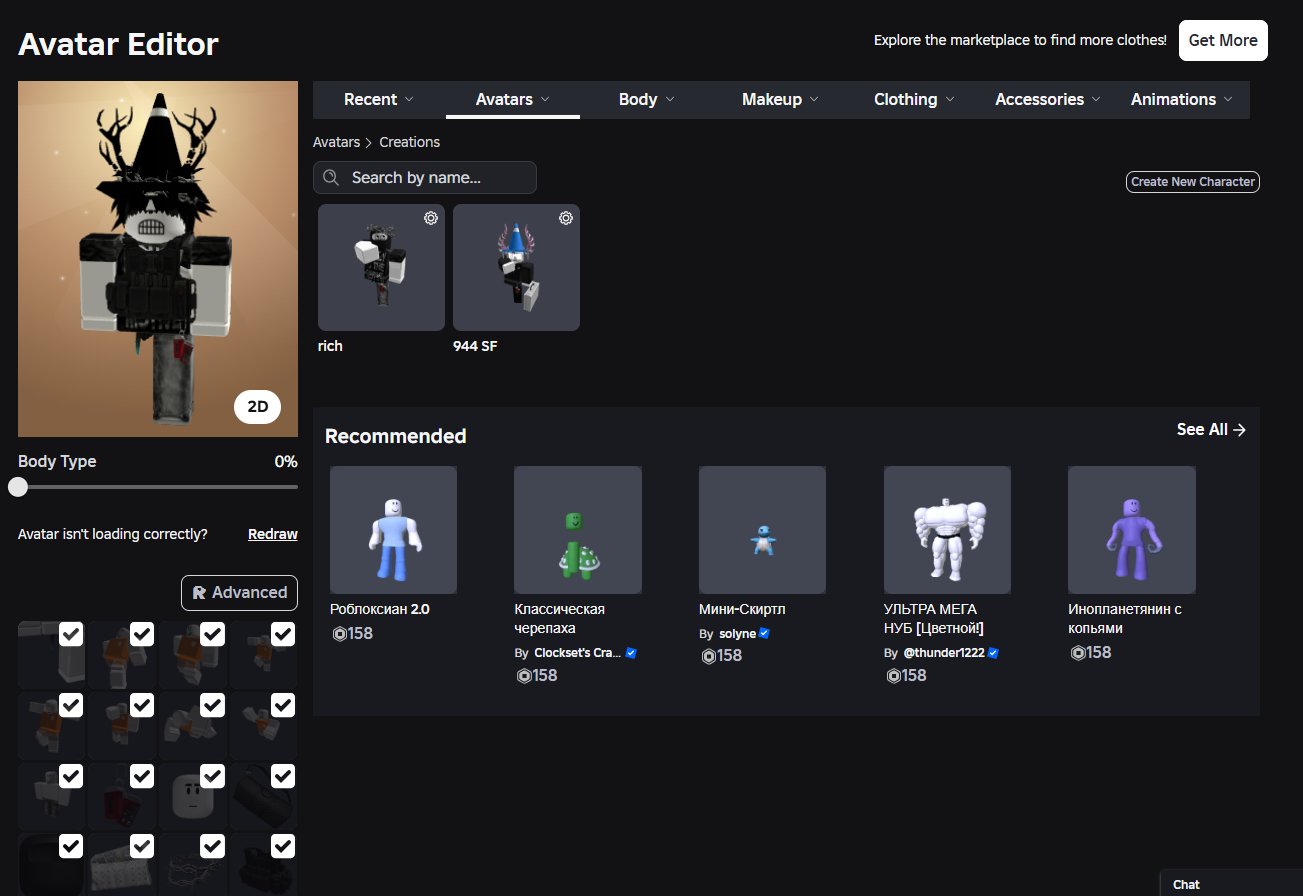Click the arrow icon next to See All
The width and height of the screenshot is (1303, 896).
[x=1239, y=429]
